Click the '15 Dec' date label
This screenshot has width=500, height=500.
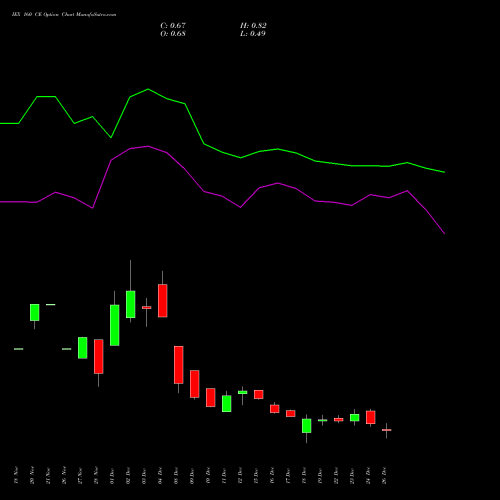tap(256, 475)
